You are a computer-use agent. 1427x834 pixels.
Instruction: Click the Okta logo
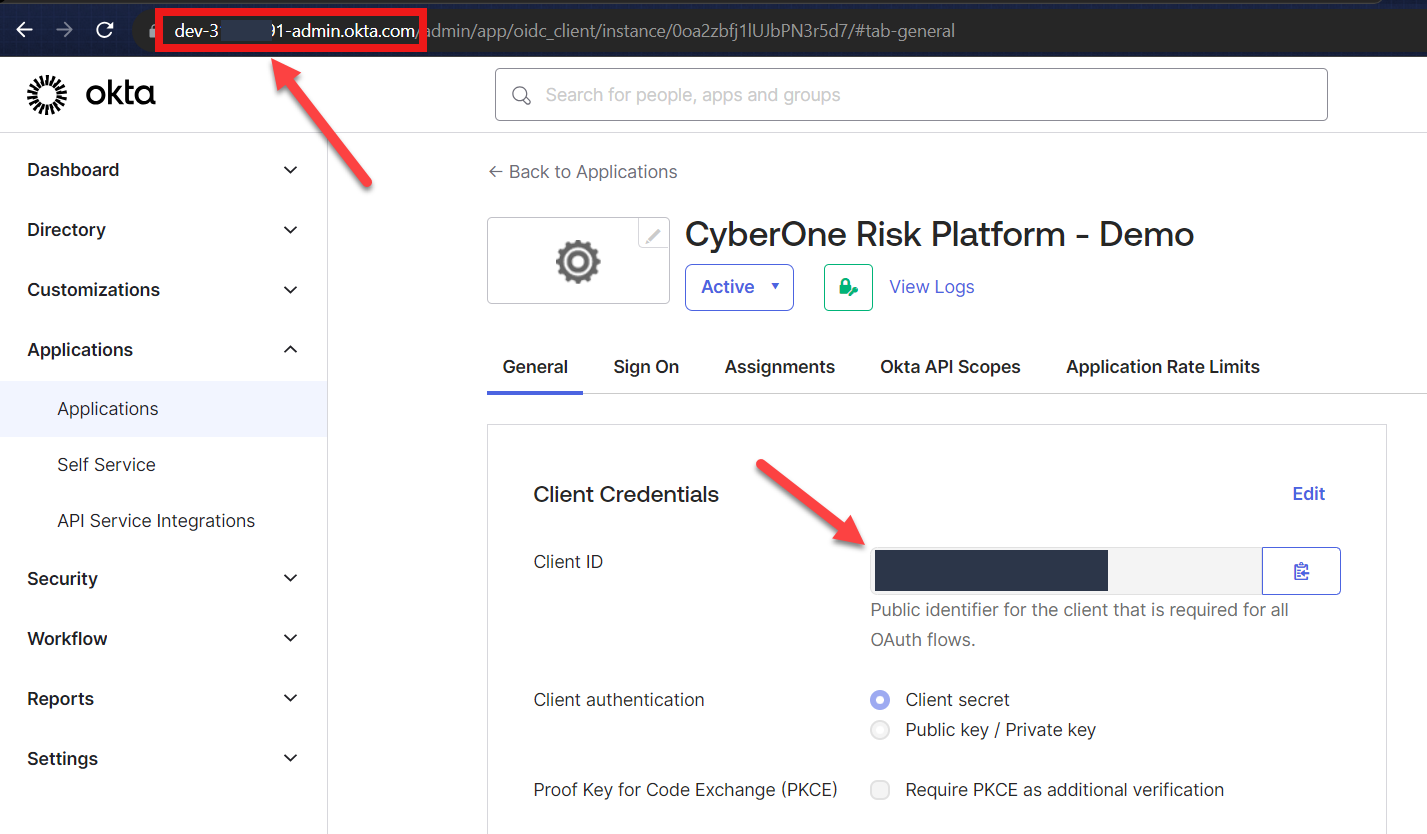tap(91, 95)
